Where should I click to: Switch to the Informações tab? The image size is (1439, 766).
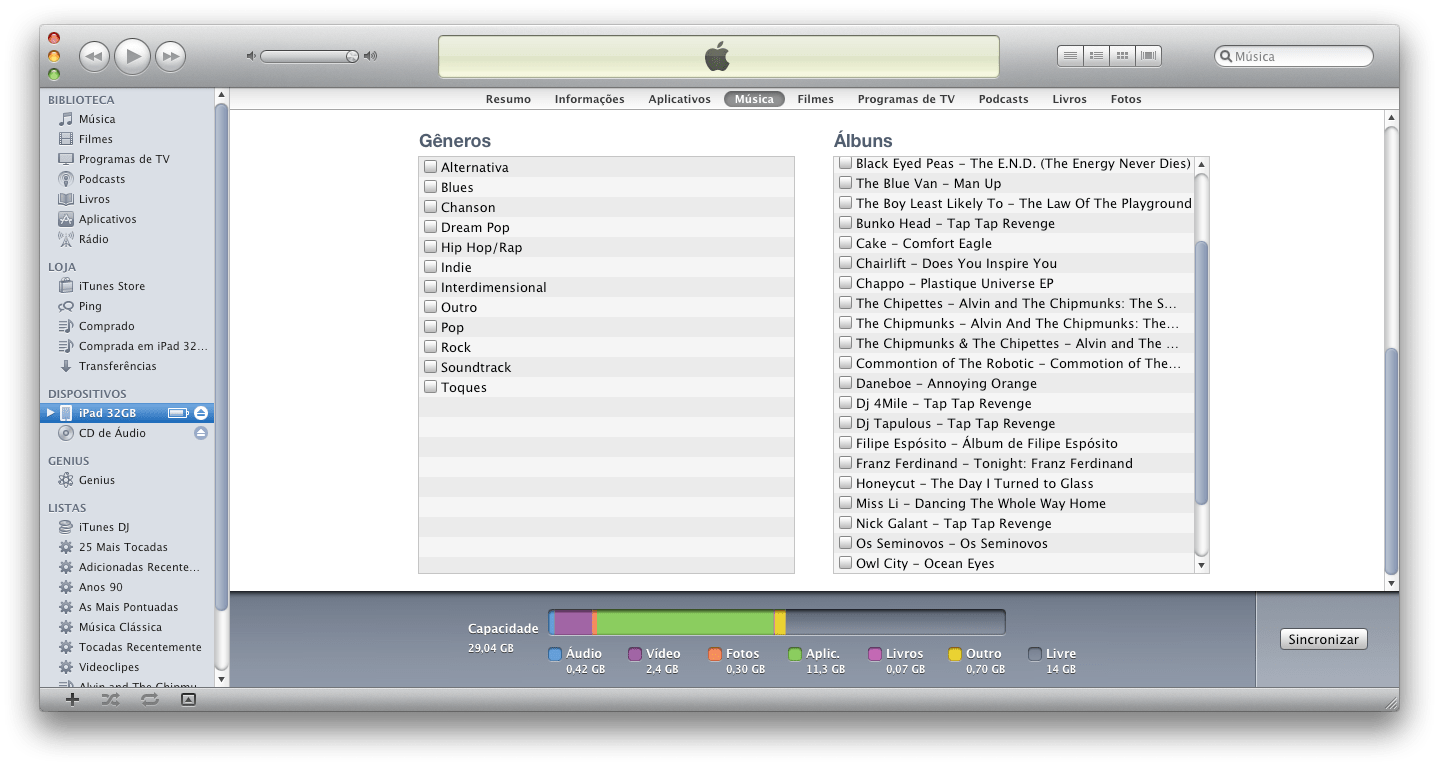[x=589, y=99]
